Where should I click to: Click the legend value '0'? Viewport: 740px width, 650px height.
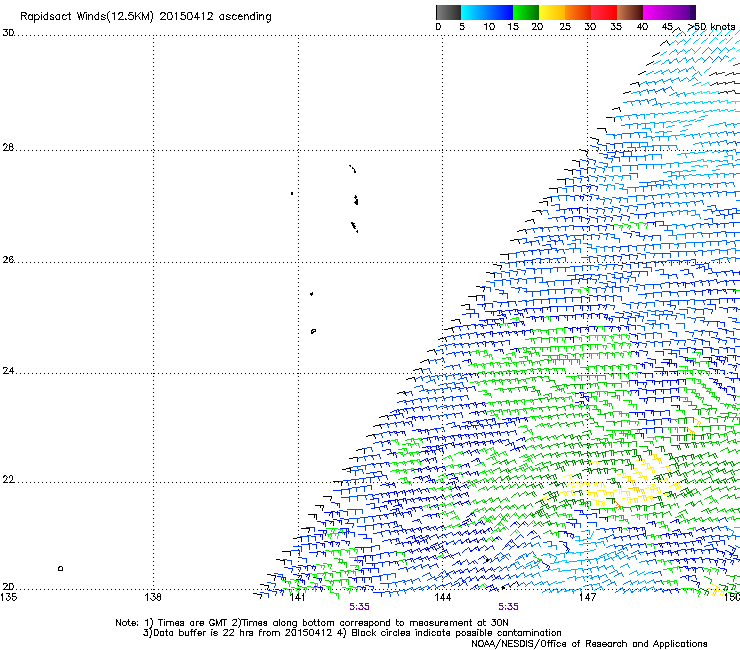[438, 27]
